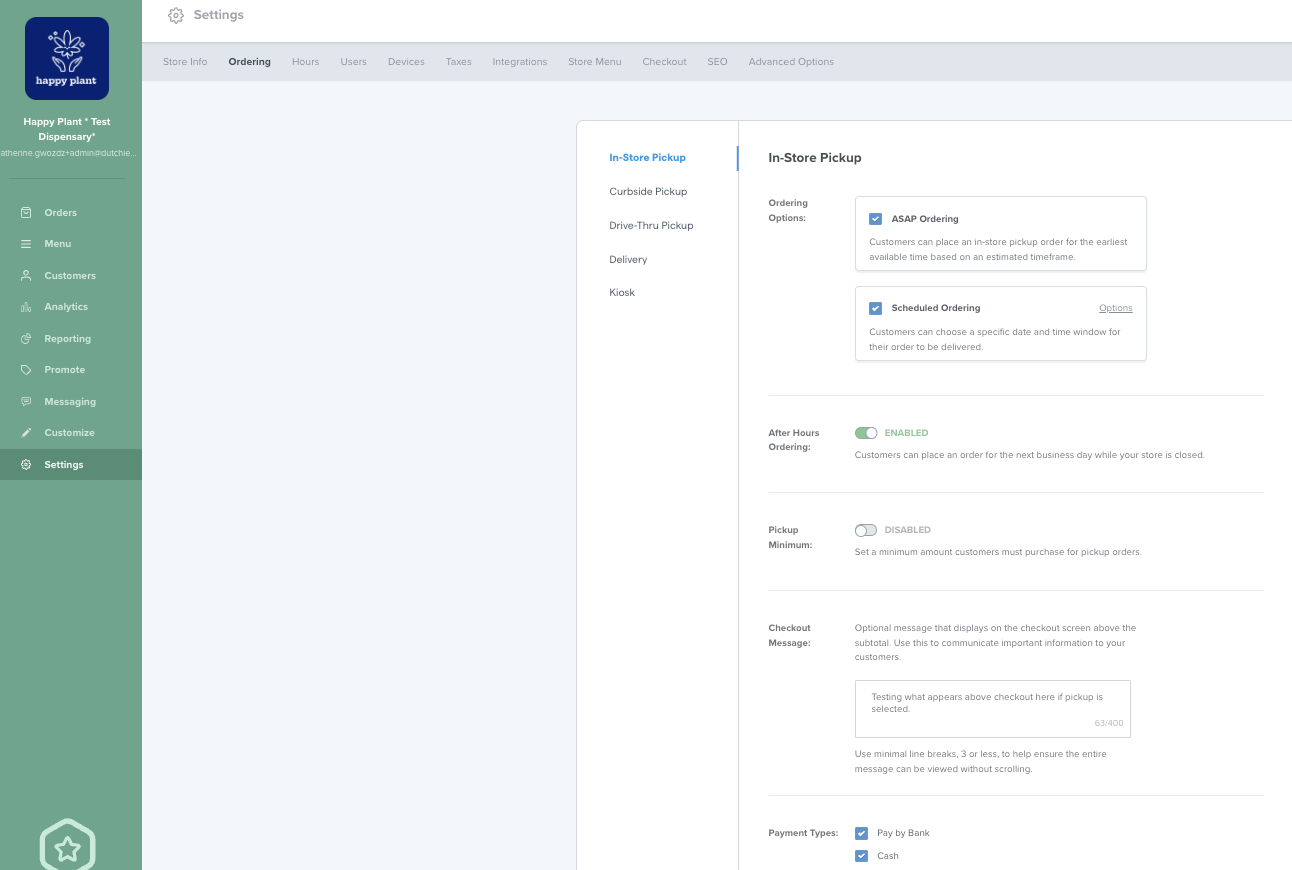Viewport: 1292px width, 870px height.
Task: Click the Promote label in the sidebar
Action: (x=64, y=370)
